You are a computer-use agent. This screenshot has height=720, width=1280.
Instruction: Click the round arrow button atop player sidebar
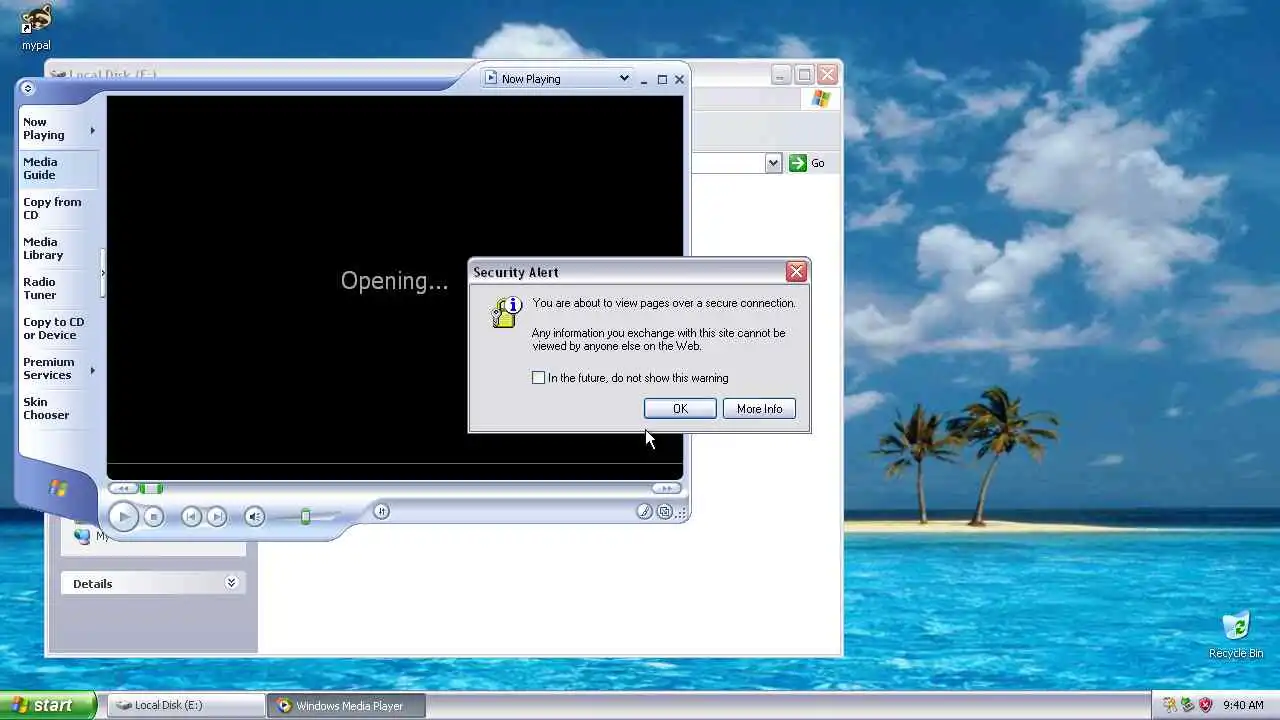coord(27,88)
